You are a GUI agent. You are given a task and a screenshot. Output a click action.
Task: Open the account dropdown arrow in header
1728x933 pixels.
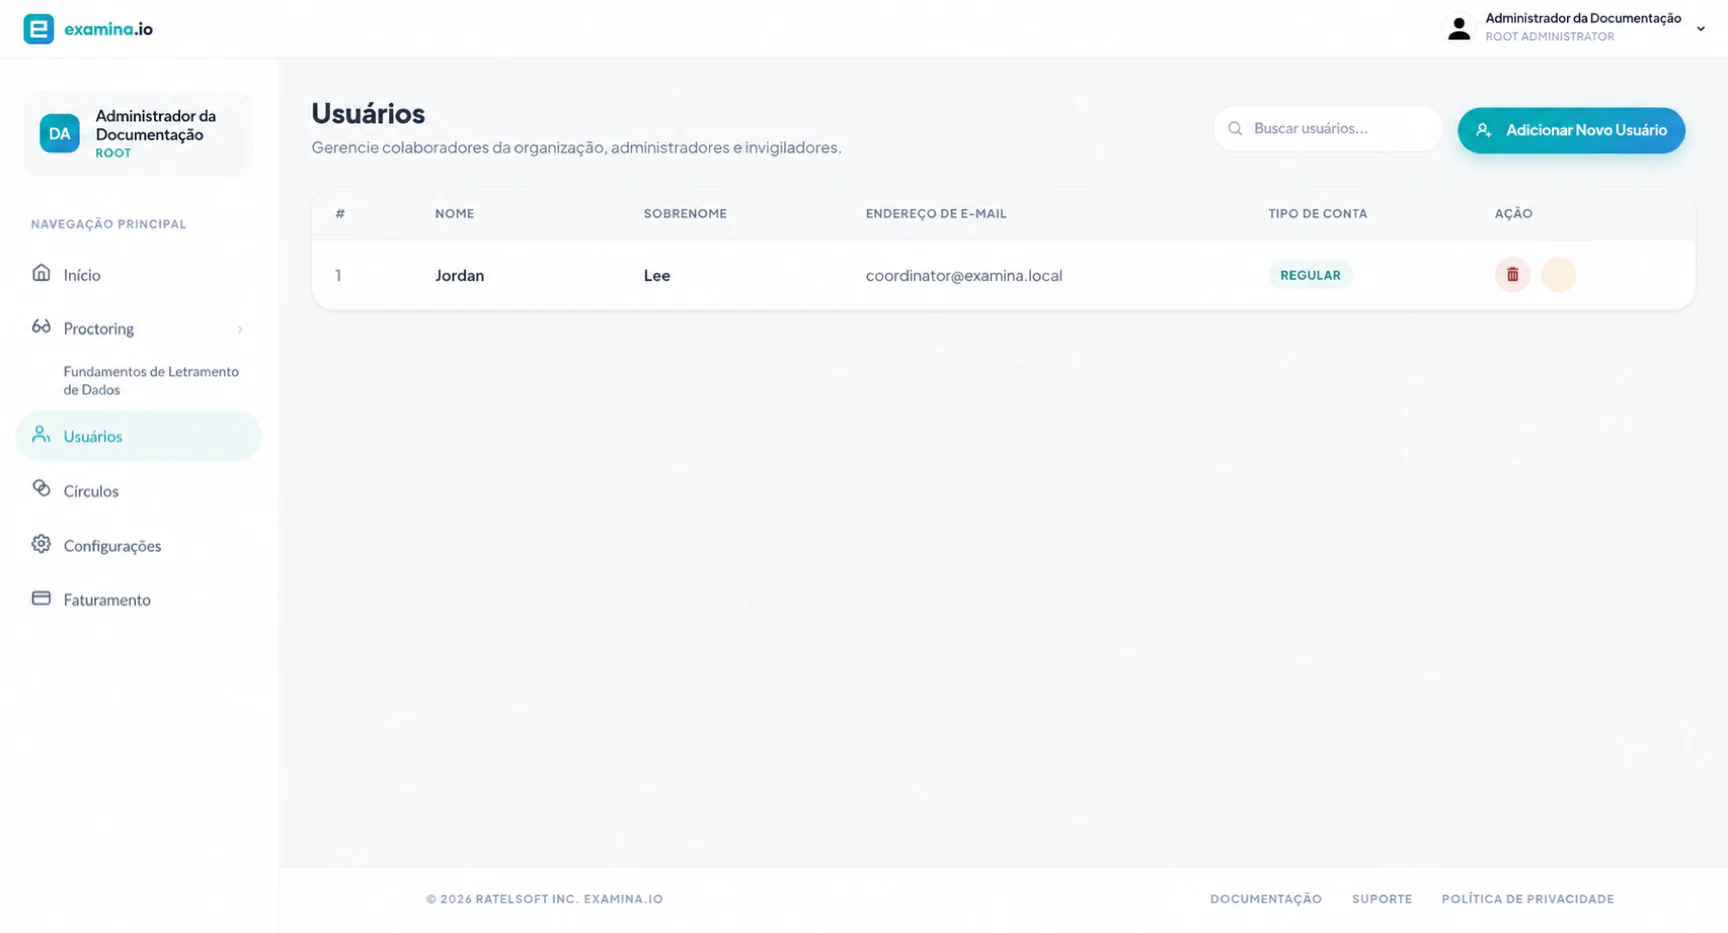tap(1700, 29)
